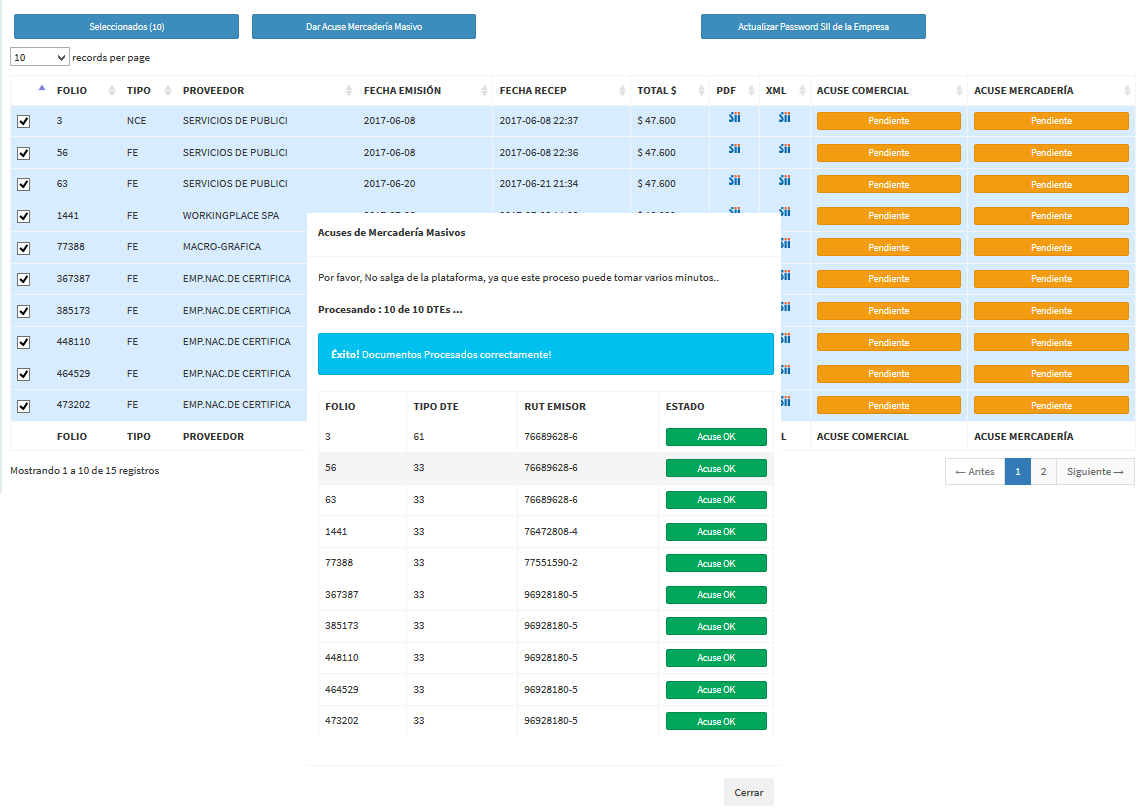Click Acuse OK status for folio 3
This screenshot has width=1142, height=811.
716,437
